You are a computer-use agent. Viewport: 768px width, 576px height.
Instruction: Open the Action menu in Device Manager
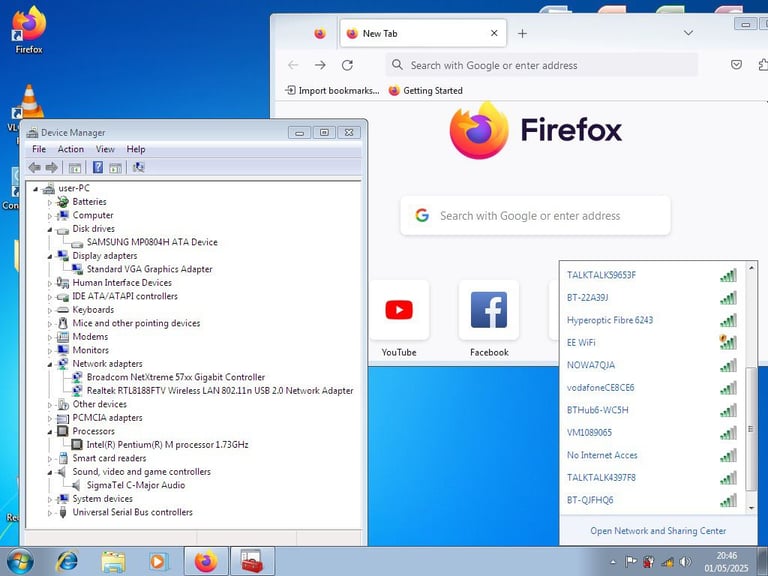(x=71, y=149)
